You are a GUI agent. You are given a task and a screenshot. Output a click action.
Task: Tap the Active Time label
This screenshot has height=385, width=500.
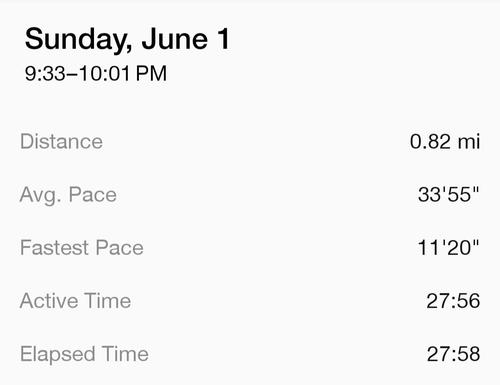[x=75, y=301]
